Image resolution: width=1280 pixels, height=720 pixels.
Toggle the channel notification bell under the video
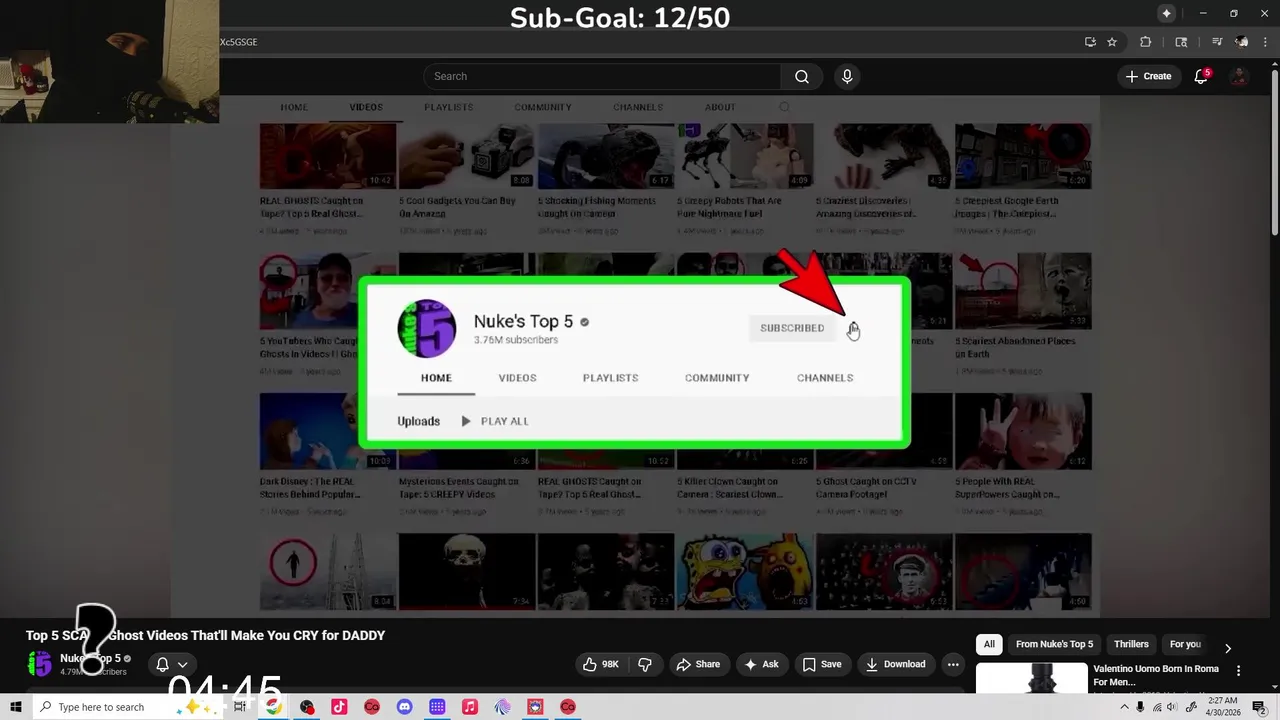point(162,664)
